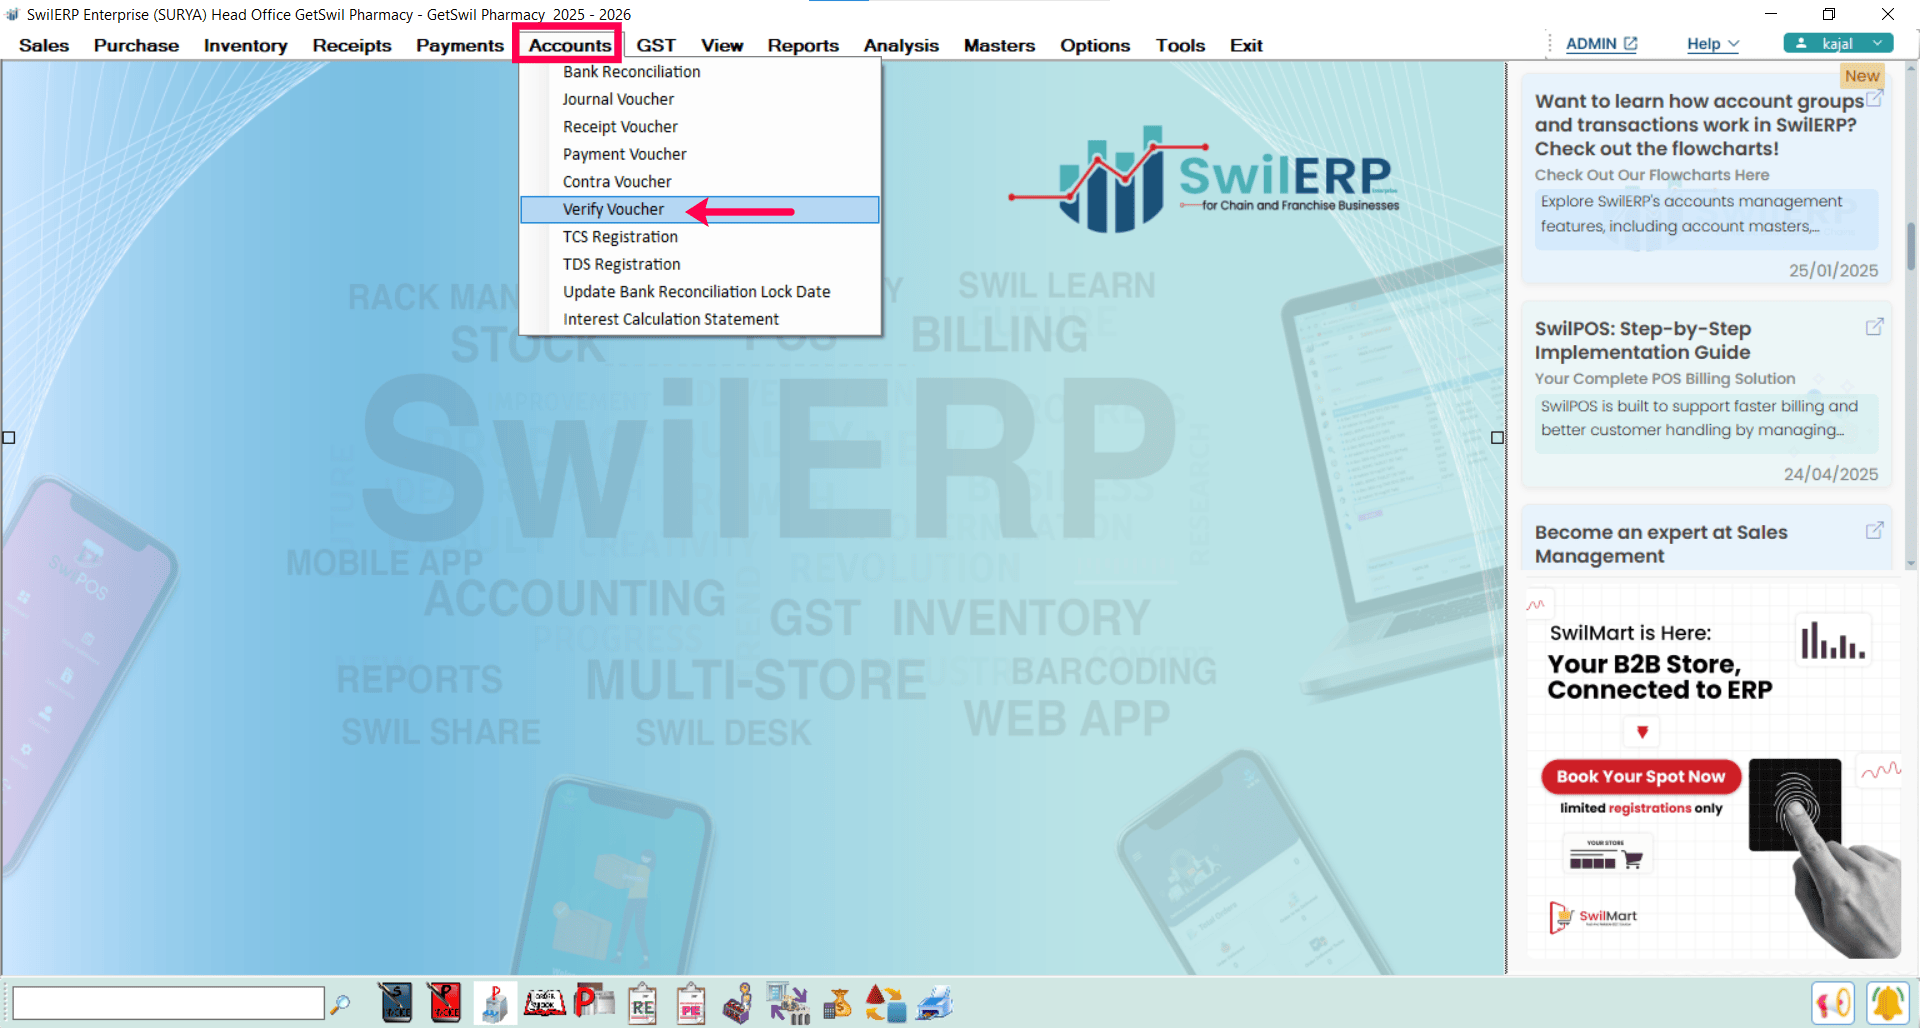1920x1028 pixels.
Task: Open the kajal user dropdown
Action: pyautogui.click(x=1838, y=43)
